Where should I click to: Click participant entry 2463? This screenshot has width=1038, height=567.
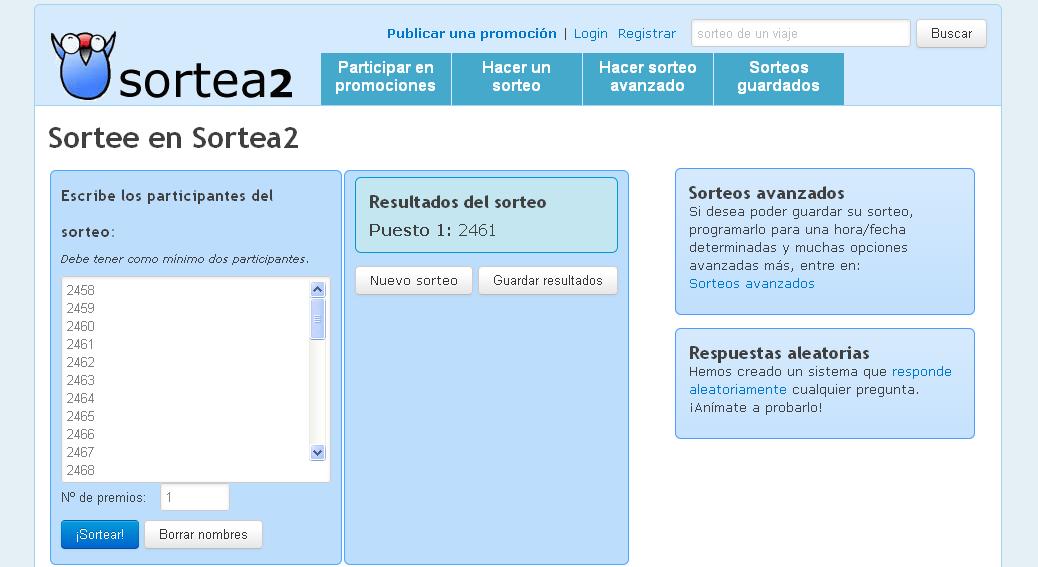[x=81, y=380]
